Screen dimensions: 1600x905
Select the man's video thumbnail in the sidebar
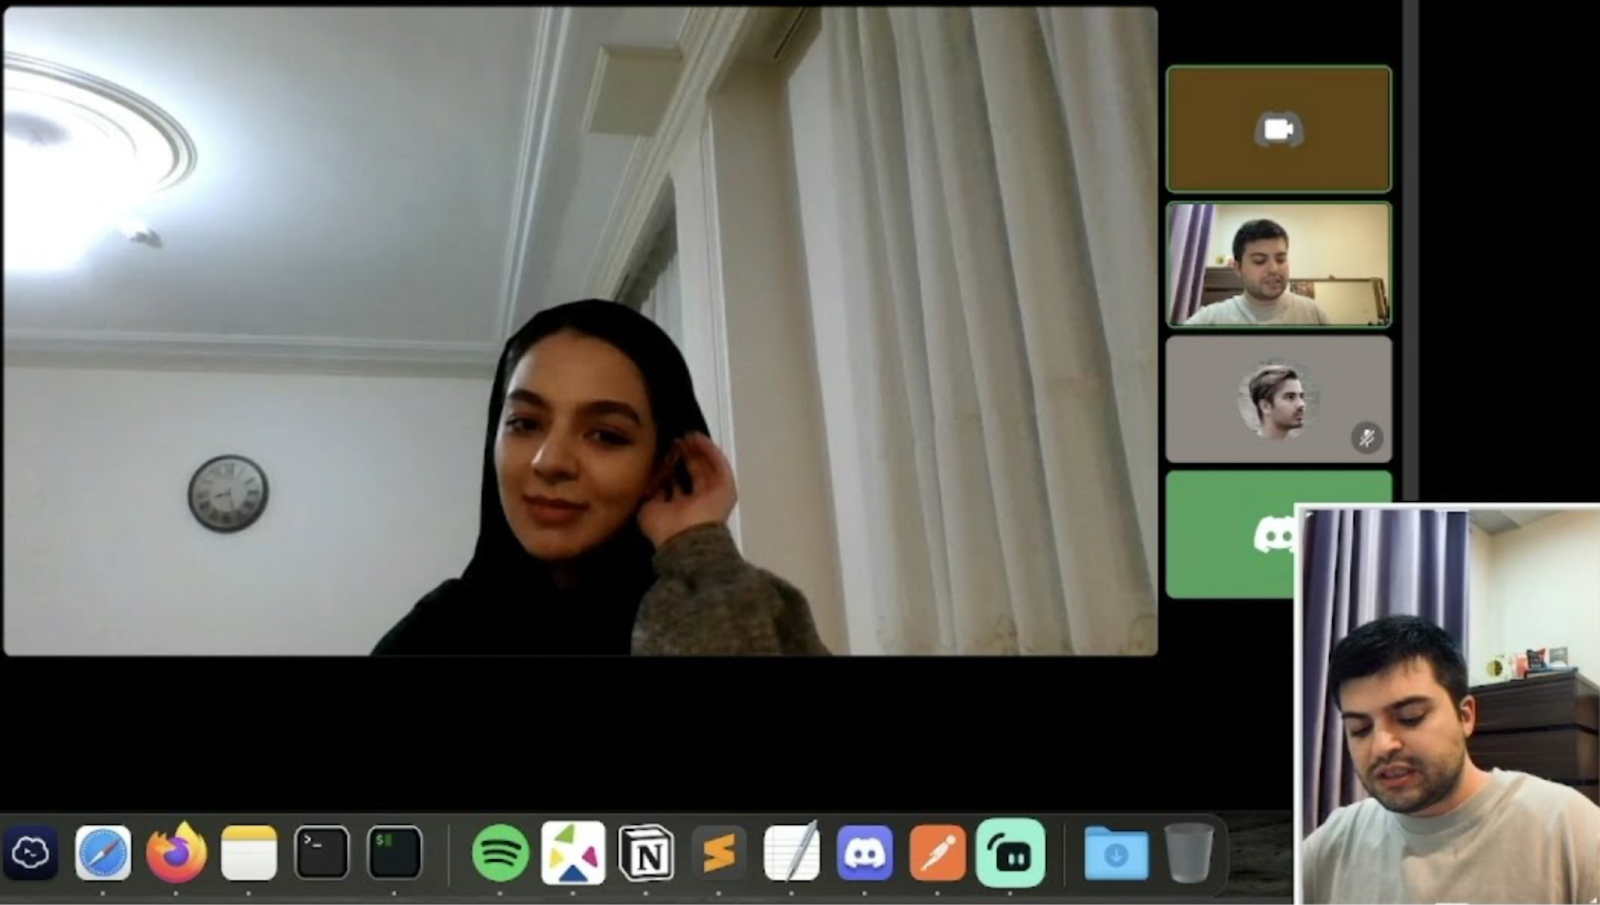pyautogui.click(x=1278, y=265)
